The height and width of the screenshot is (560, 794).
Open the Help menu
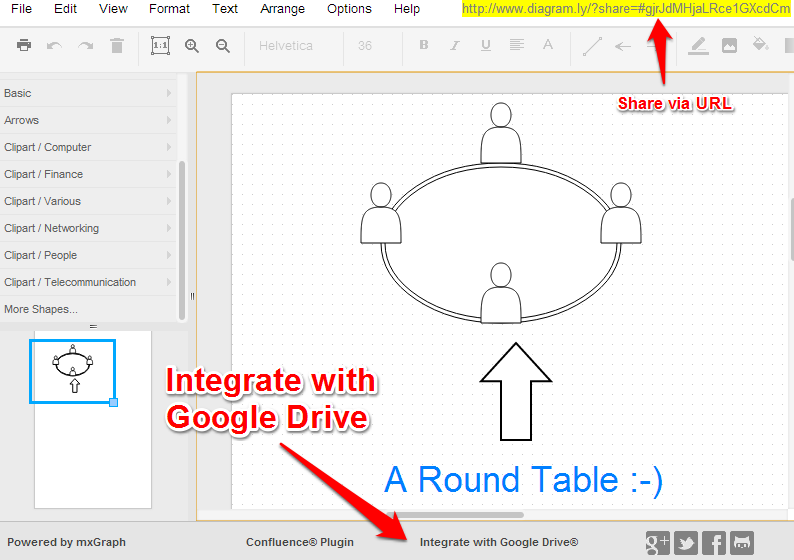point(407,9)
